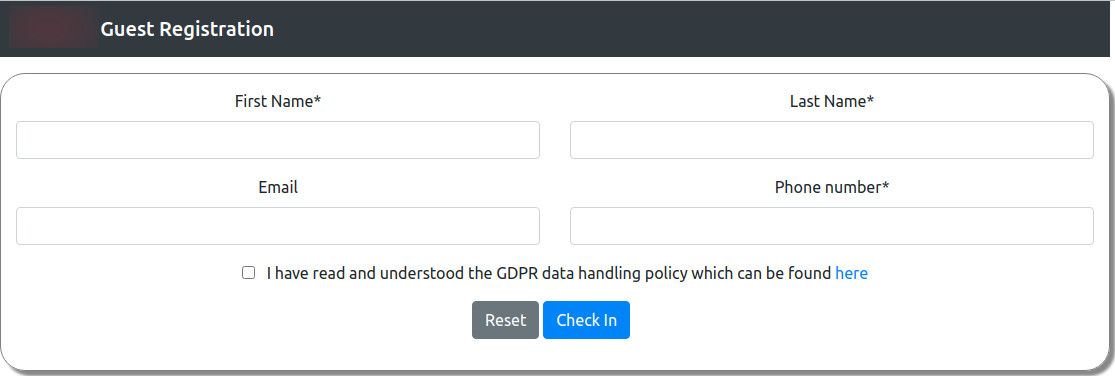Click the Phone number* label
This screenshot has width=1115, height=376.
(831, 188)
